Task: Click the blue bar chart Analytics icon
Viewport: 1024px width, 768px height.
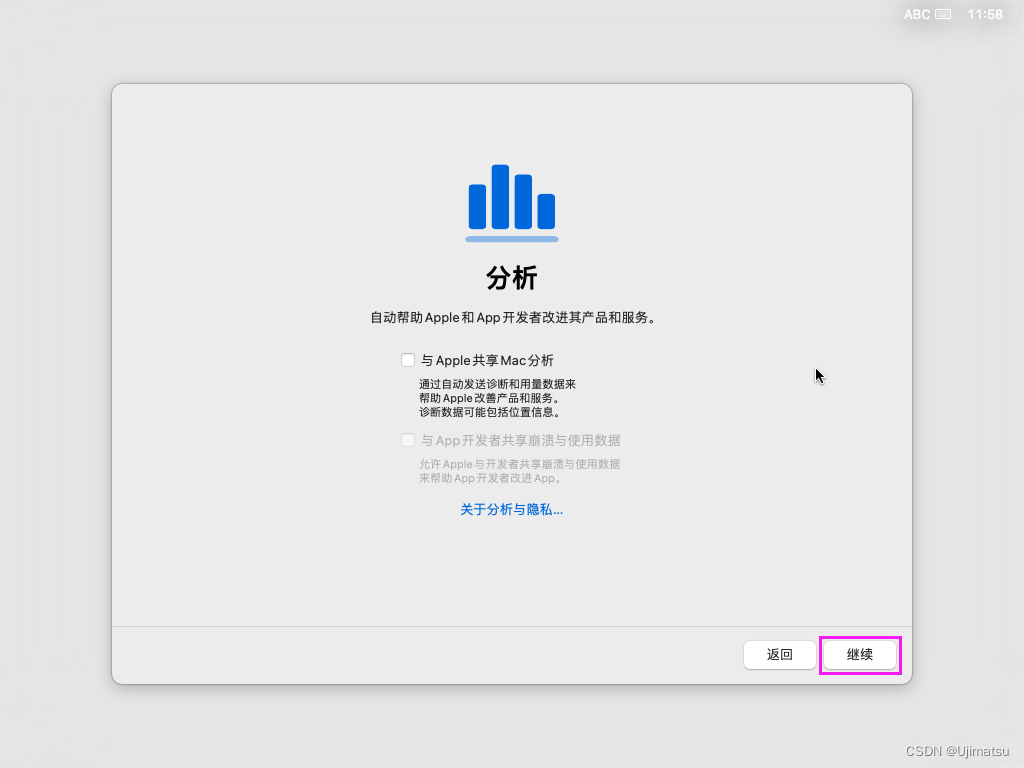Action: click(x=511, y=202)
